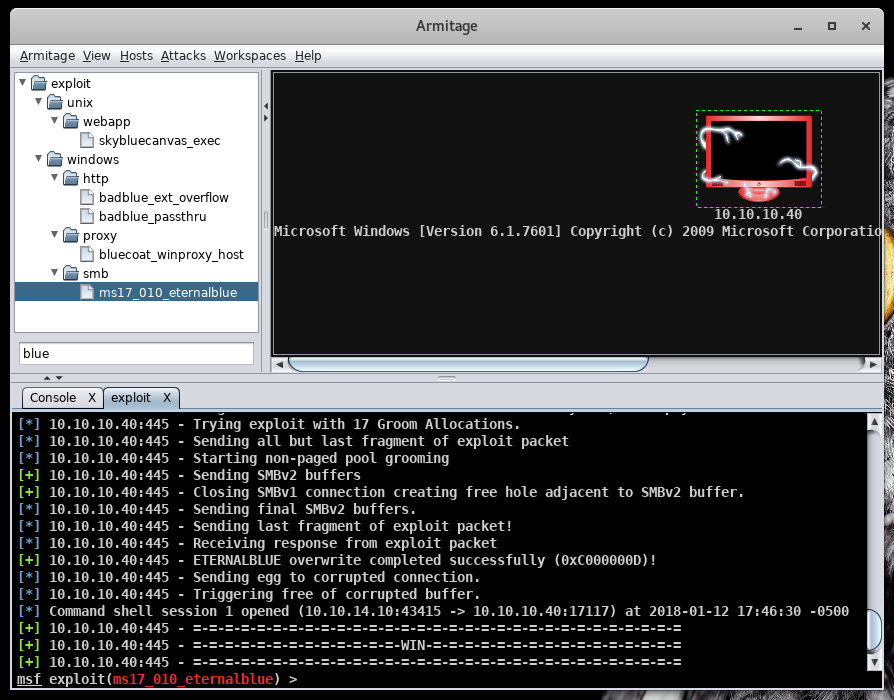
Task: Click the badblue_passthru module file icon
Action: (x=87, y=216)
